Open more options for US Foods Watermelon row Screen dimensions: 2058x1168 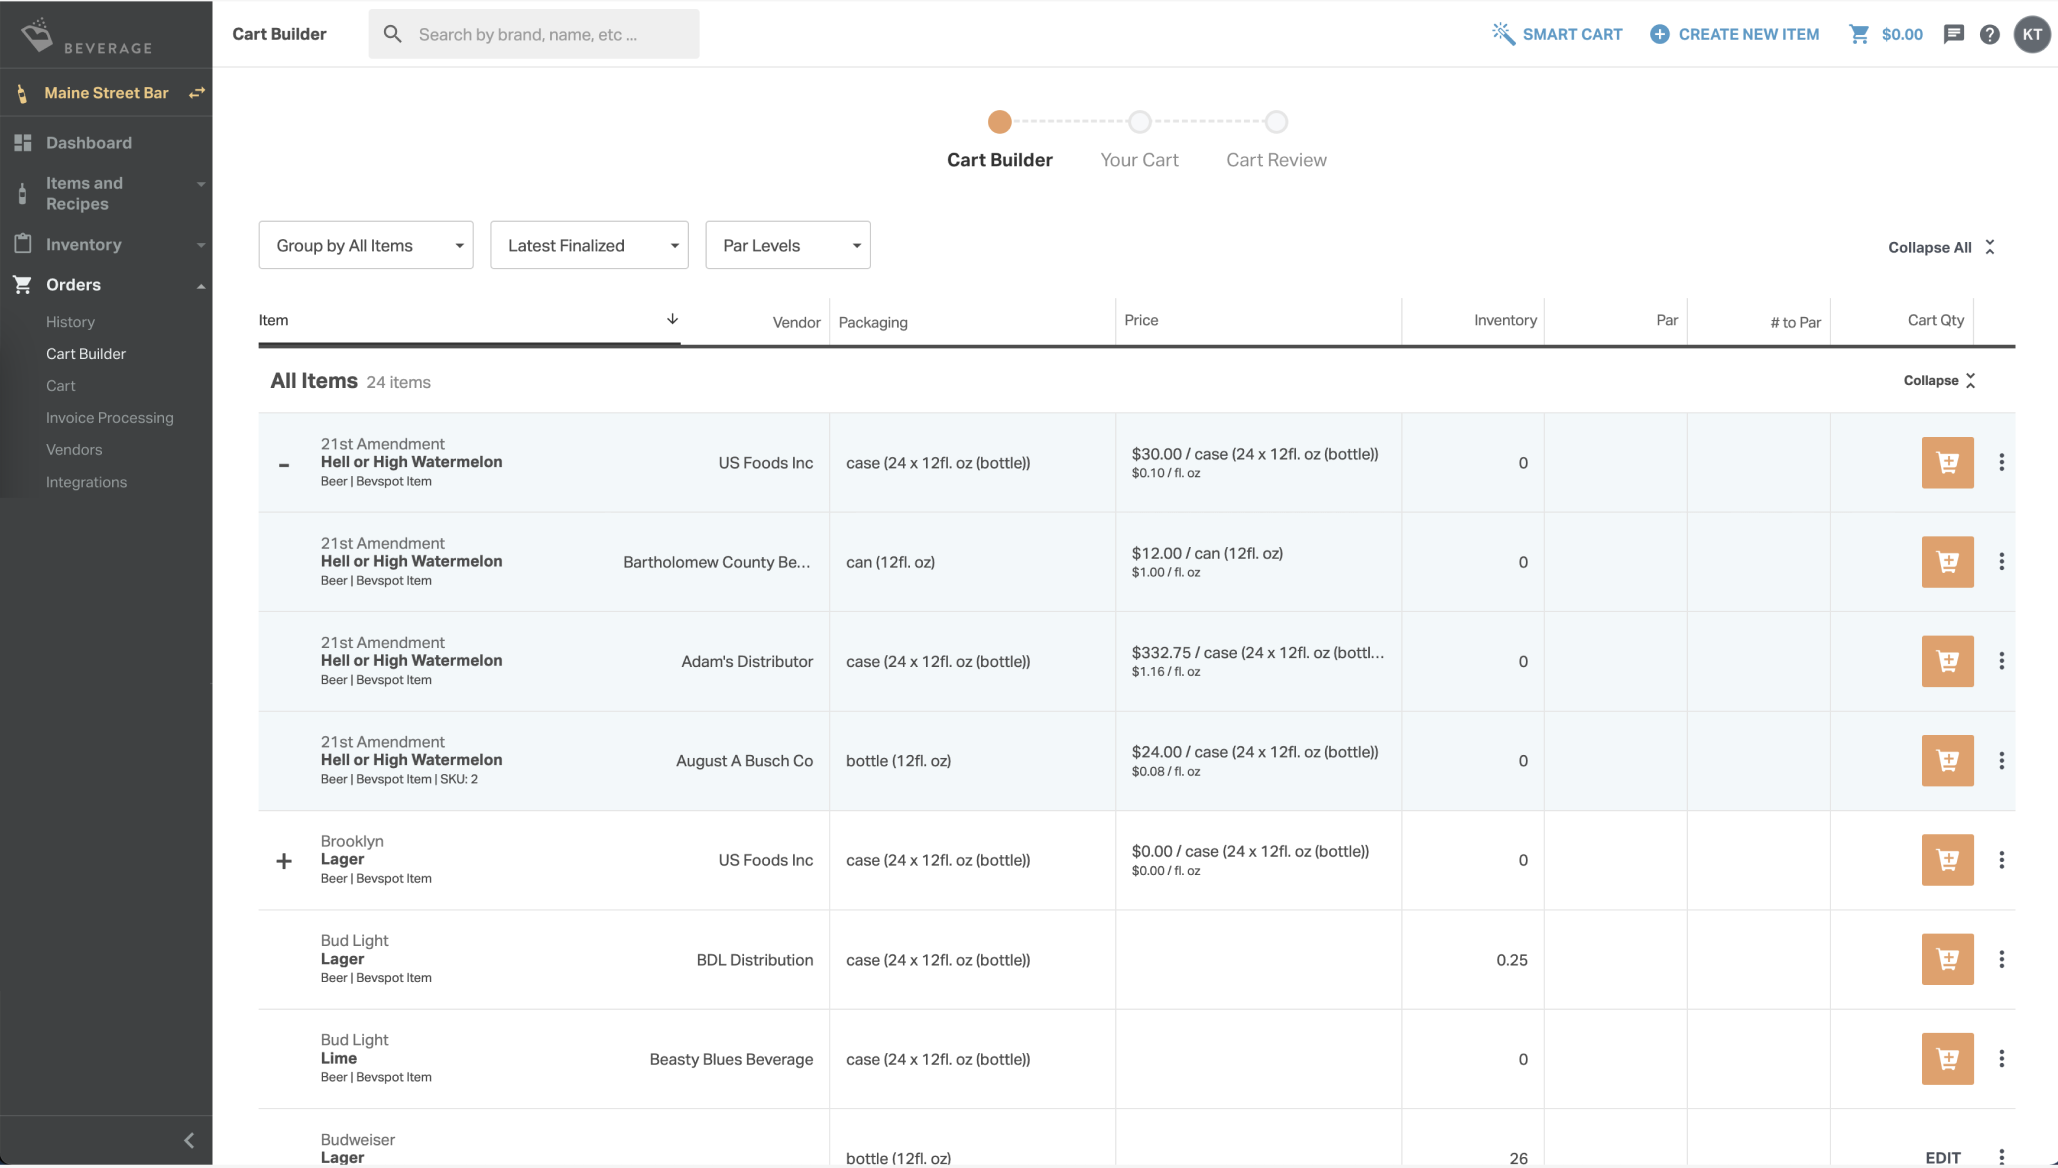[2001, 462]
